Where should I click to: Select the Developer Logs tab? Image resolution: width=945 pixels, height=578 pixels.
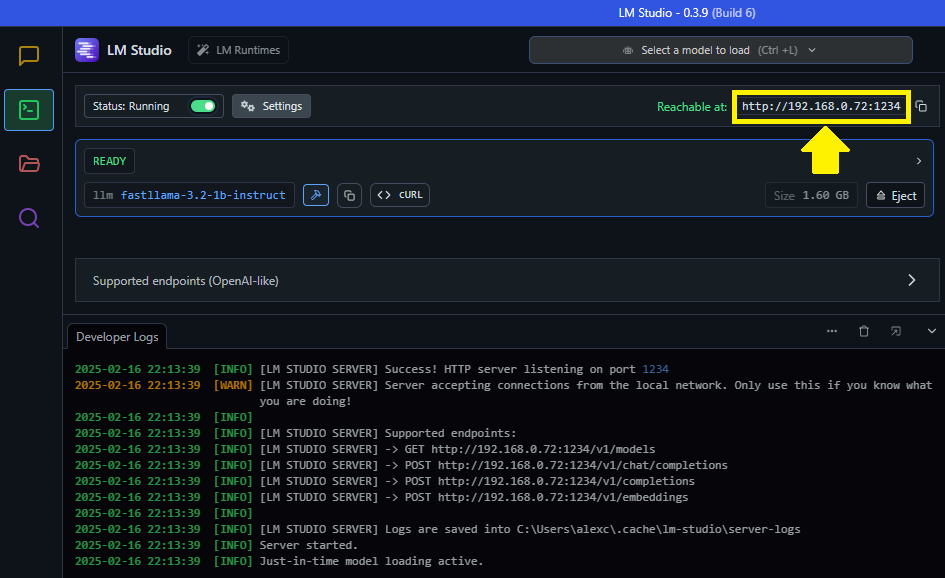[x=117, y=337]
